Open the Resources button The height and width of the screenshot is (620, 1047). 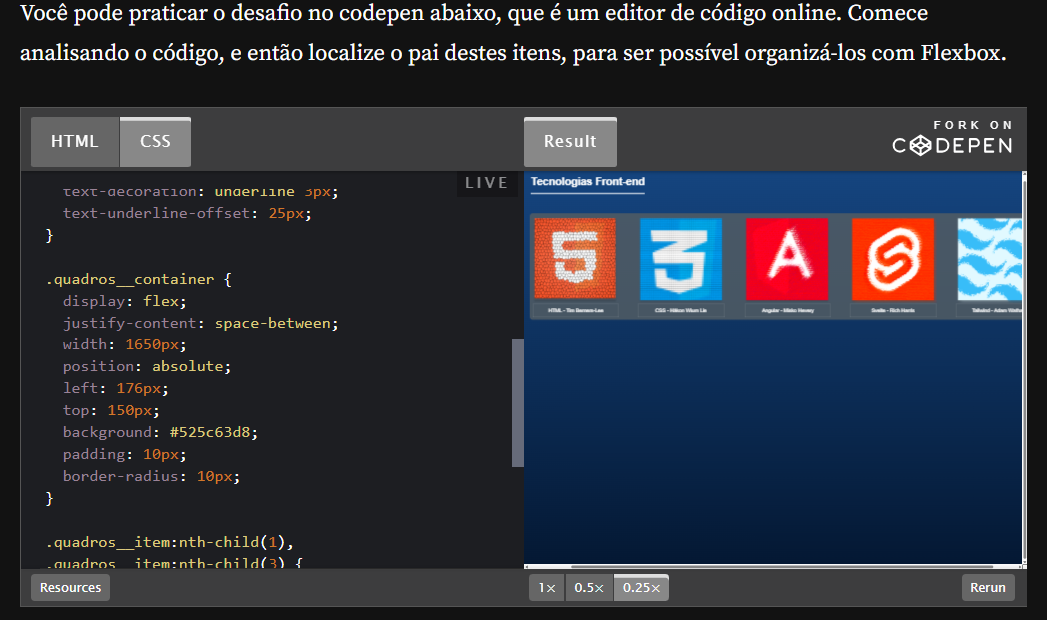point(70,587)
